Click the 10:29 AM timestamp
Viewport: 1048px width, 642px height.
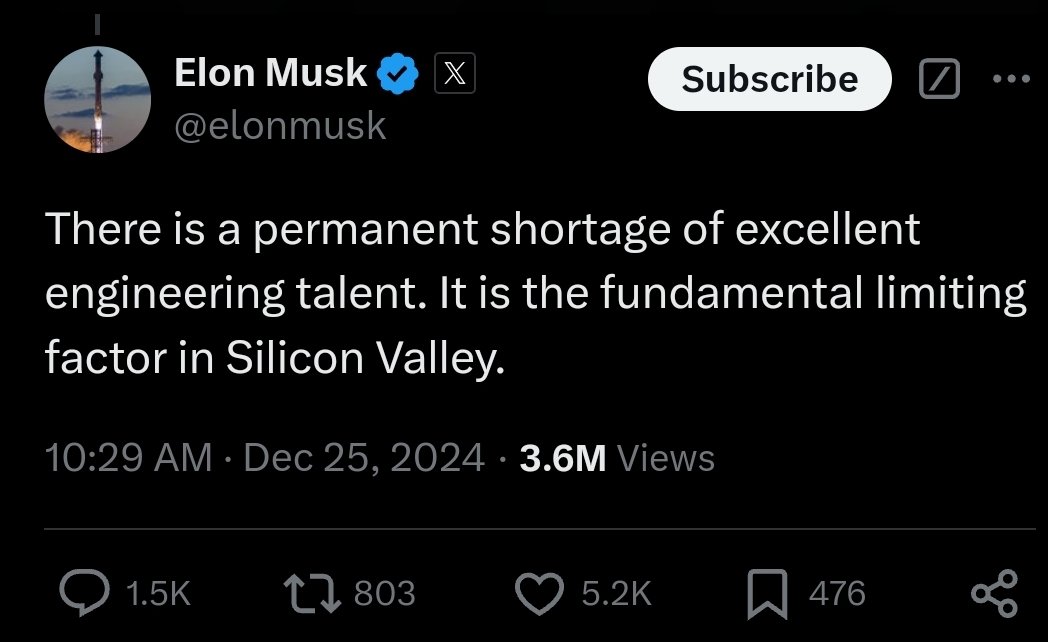pos(128,458)
